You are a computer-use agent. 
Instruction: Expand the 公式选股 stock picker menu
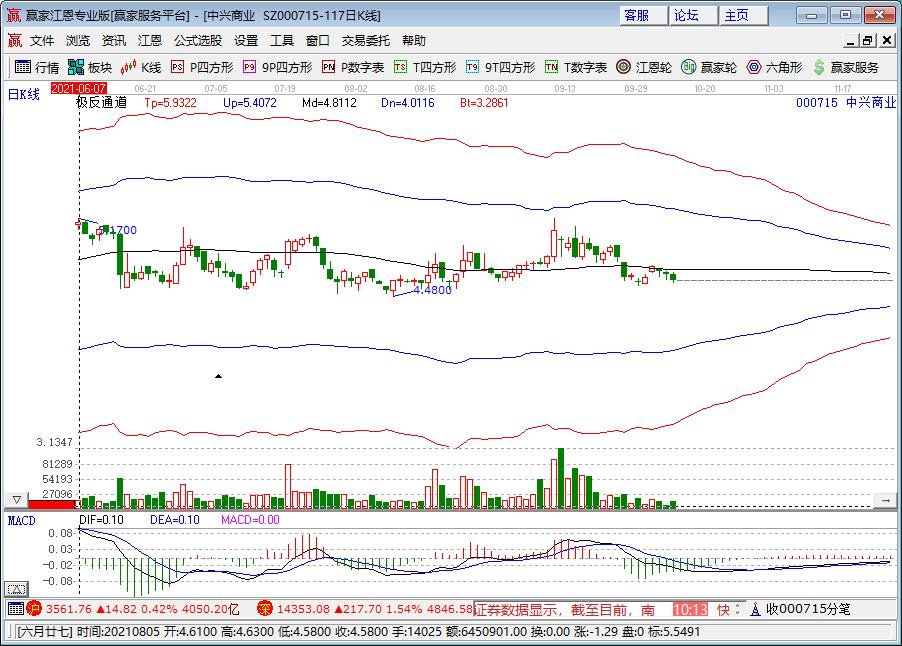200,40
